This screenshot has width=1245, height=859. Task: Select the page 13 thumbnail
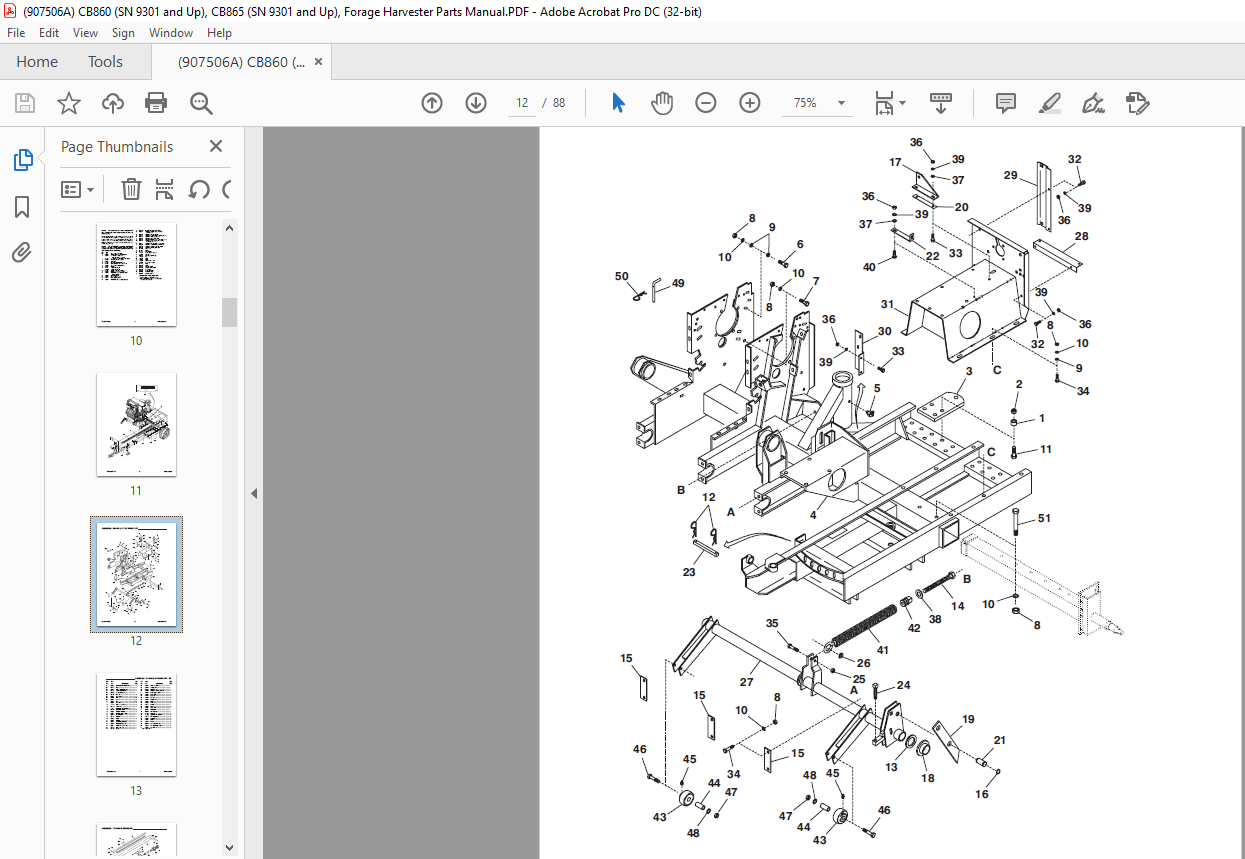point(136,725)
